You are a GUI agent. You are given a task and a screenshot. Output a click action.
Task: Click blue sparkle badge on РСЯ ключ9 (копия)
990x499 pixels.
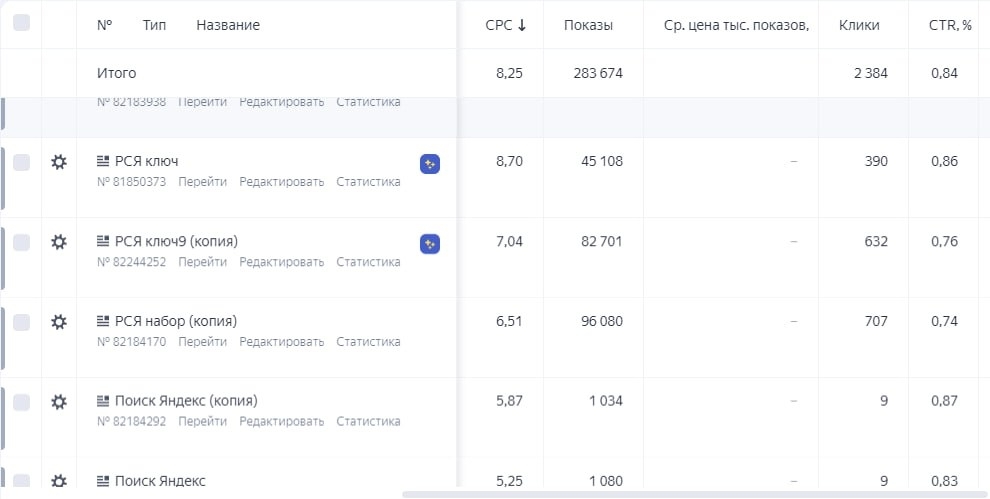(x=430, y=244)
